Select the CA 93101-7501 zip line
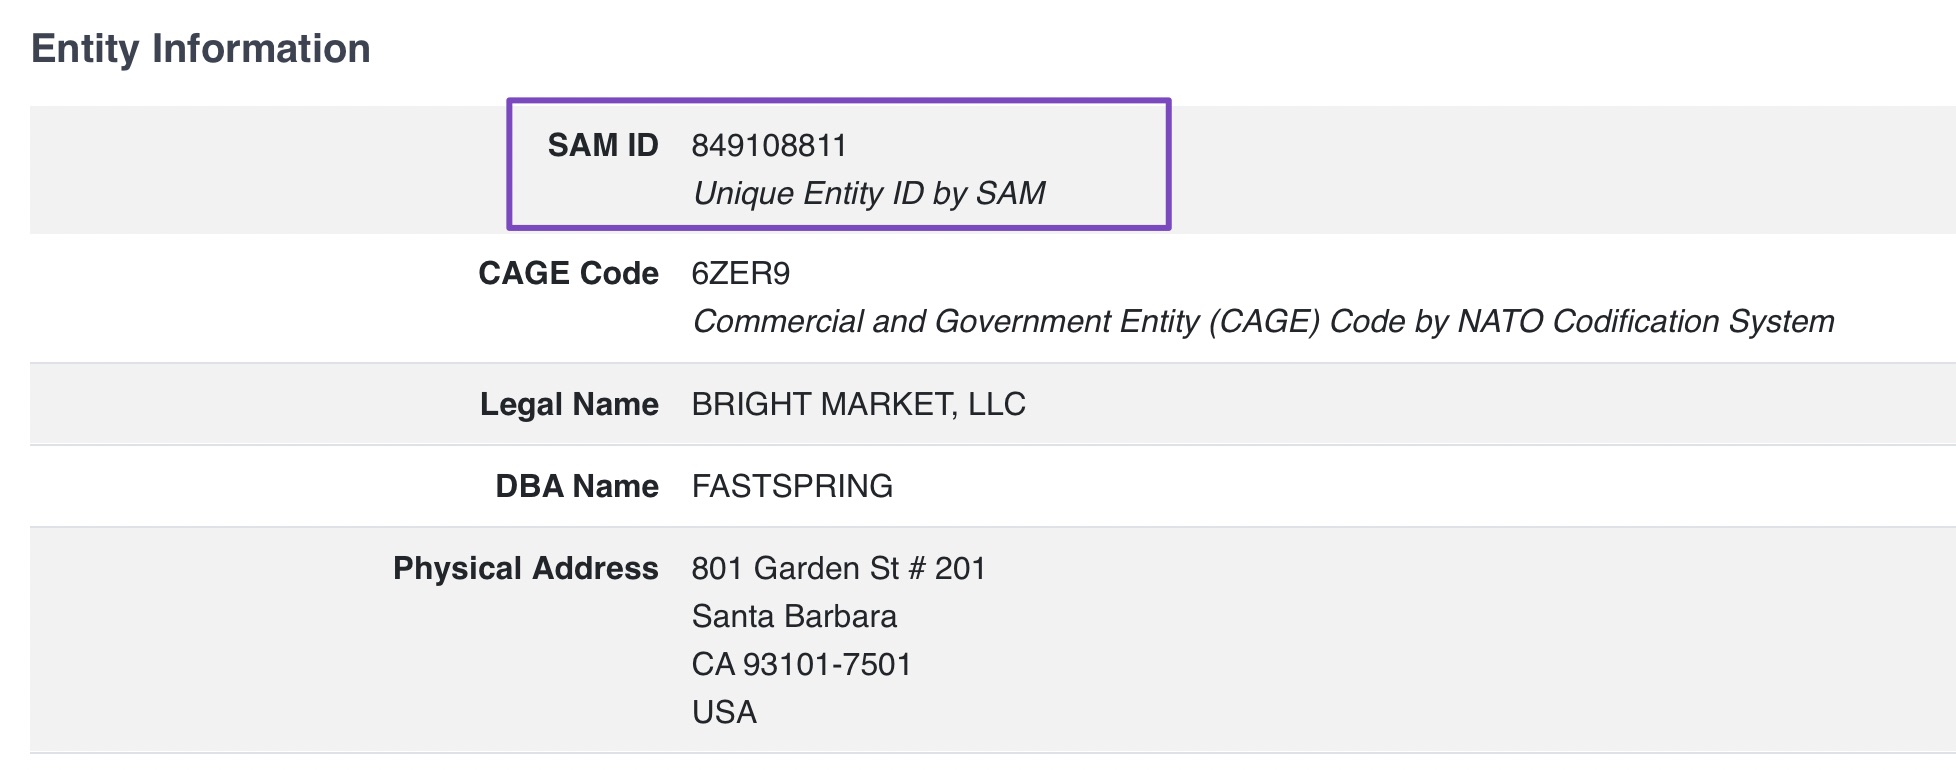 pos(802,664)
